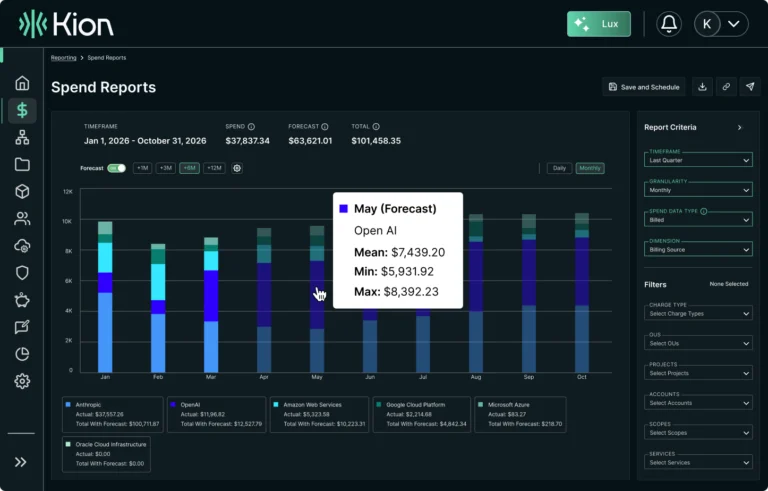Image resolution: width=768 pixels, height=491 pixels.
Task: Show info for SPEND metric
Action: [251, 126]
